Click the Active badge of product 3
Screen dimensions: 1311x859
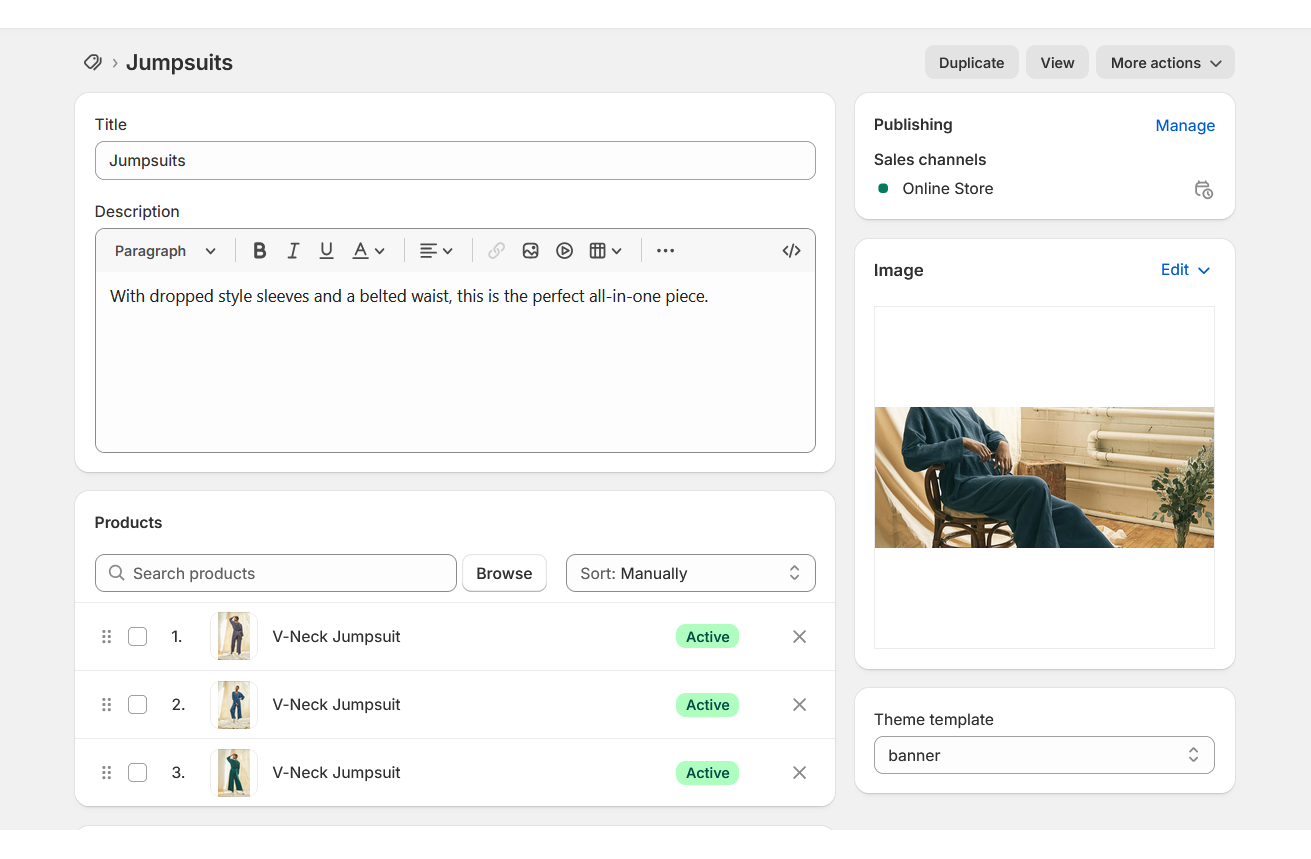(x=707, y=773)
